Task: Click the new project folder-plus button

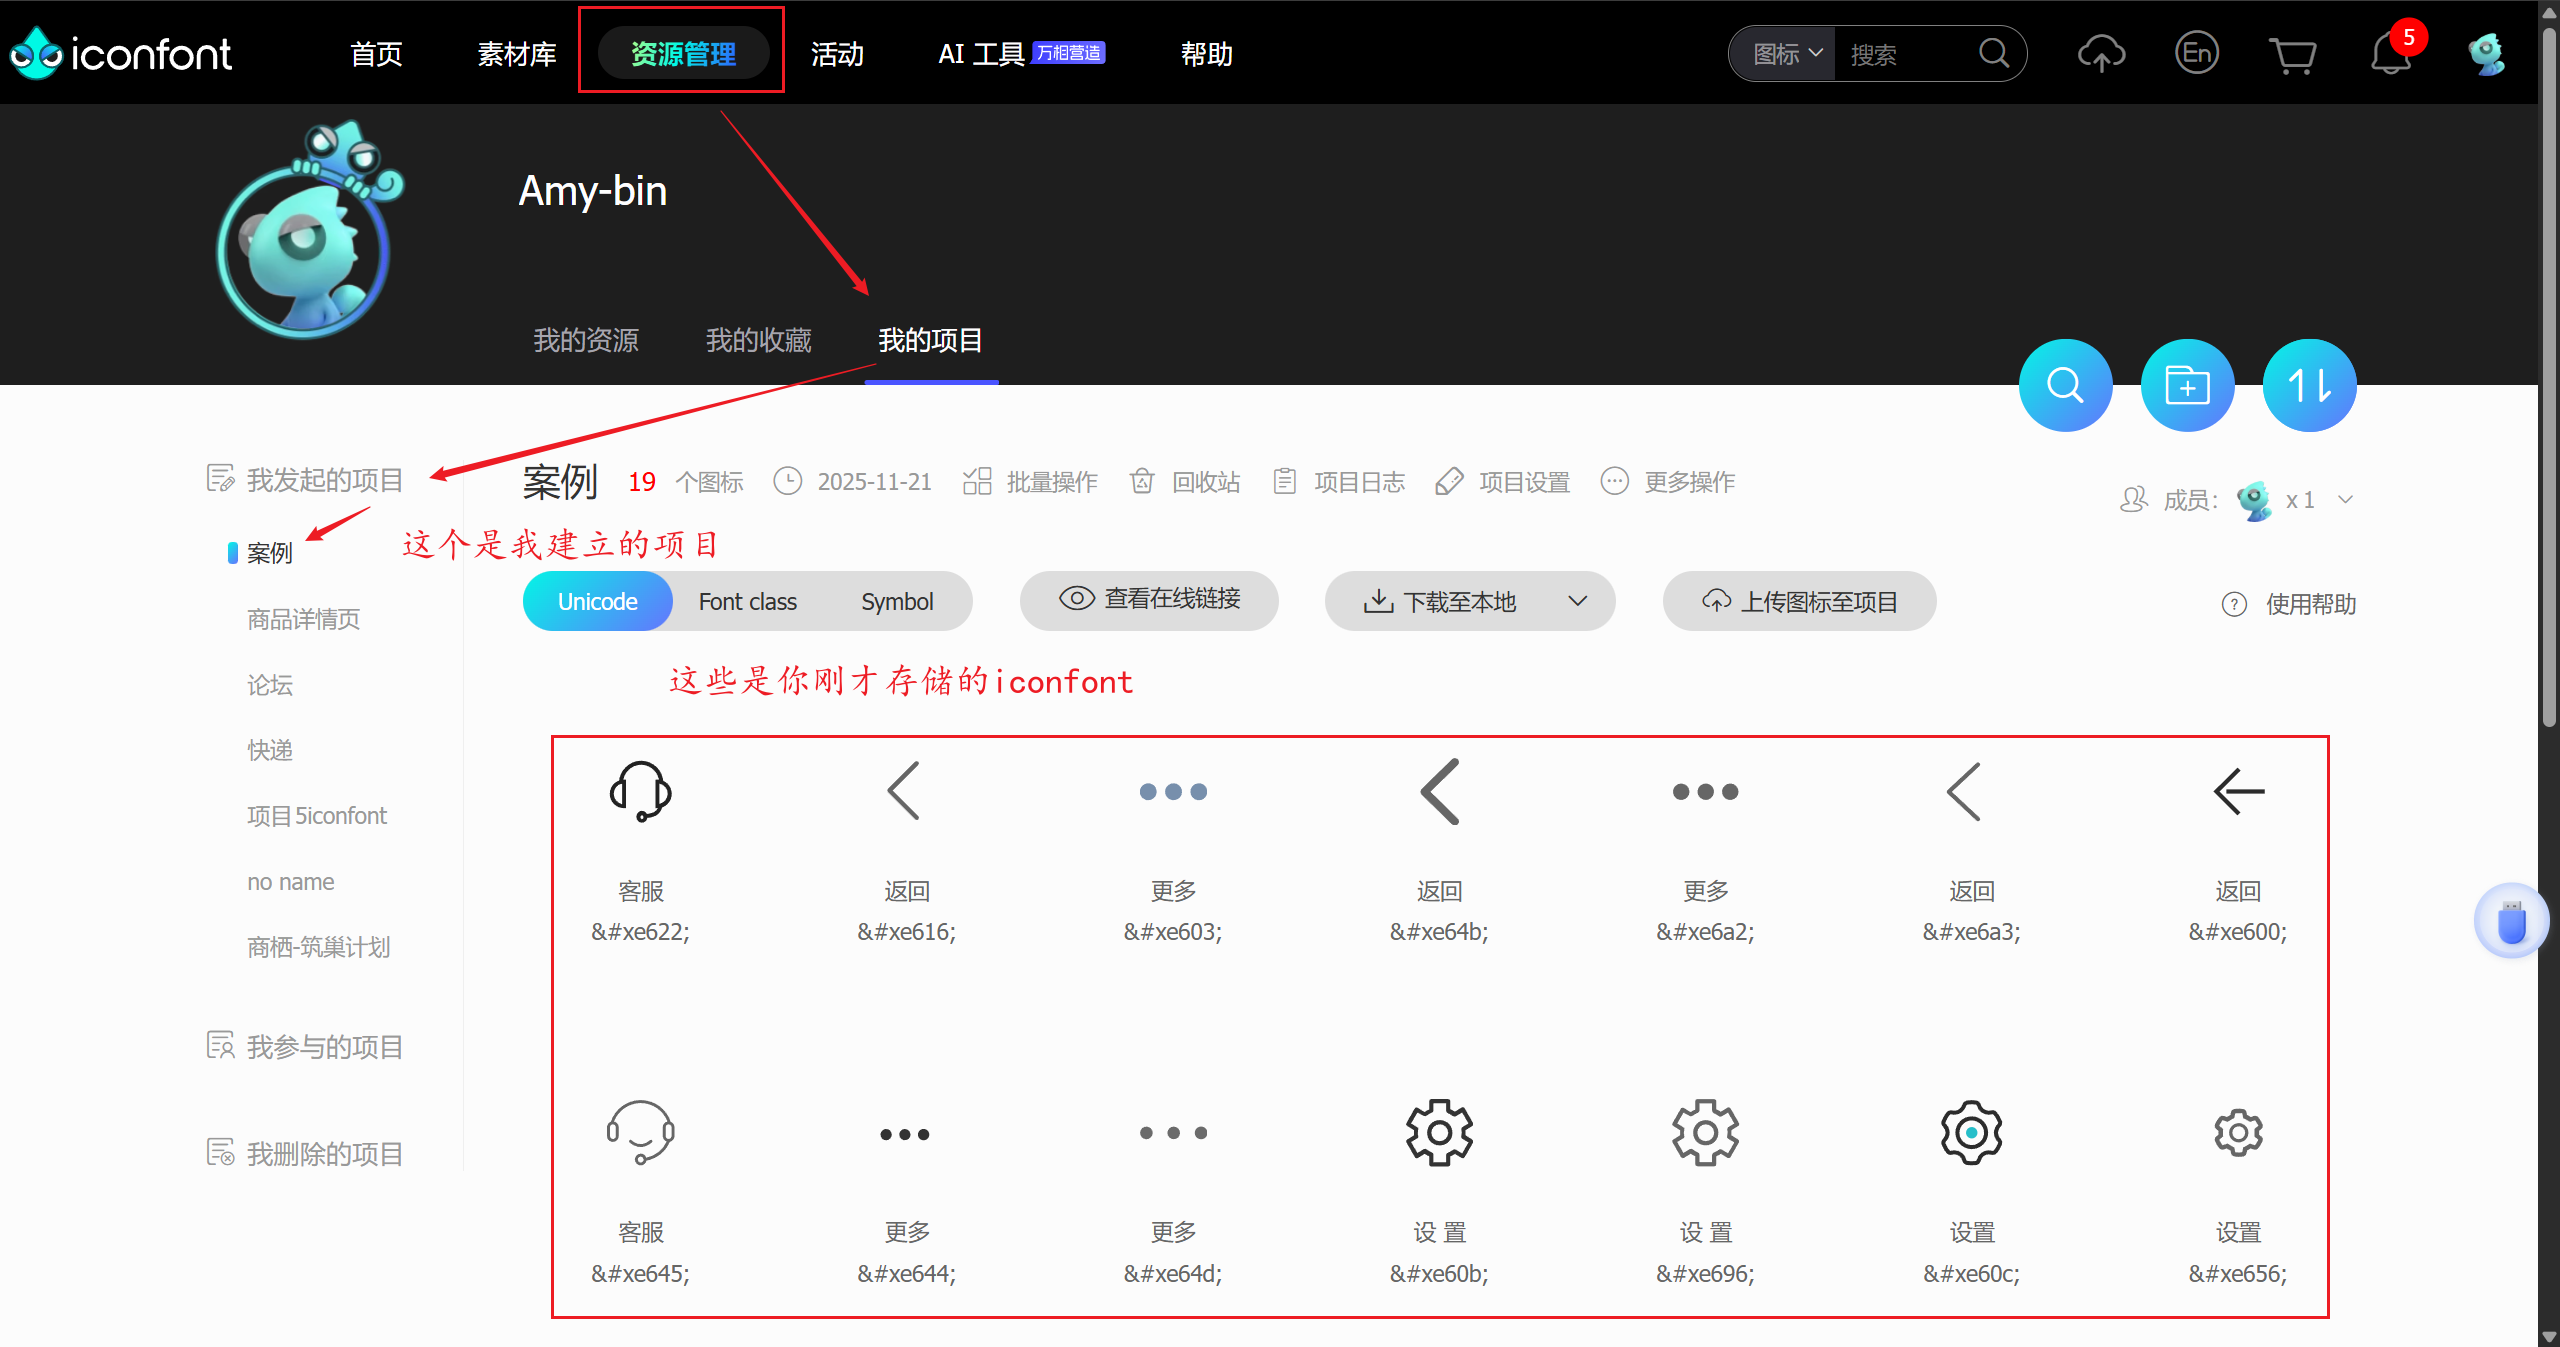Action: point(2187,385)
